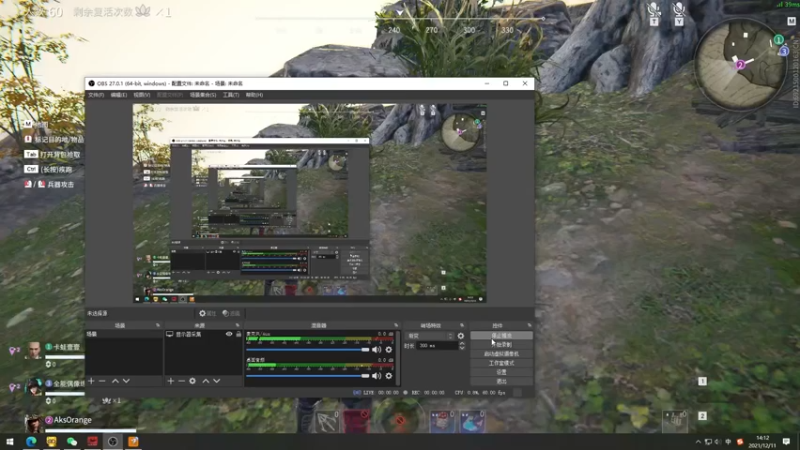Open the View (视图) menu
Image resolution: width=800 pixels, height=450 pixels.
(x=142, y=95)
